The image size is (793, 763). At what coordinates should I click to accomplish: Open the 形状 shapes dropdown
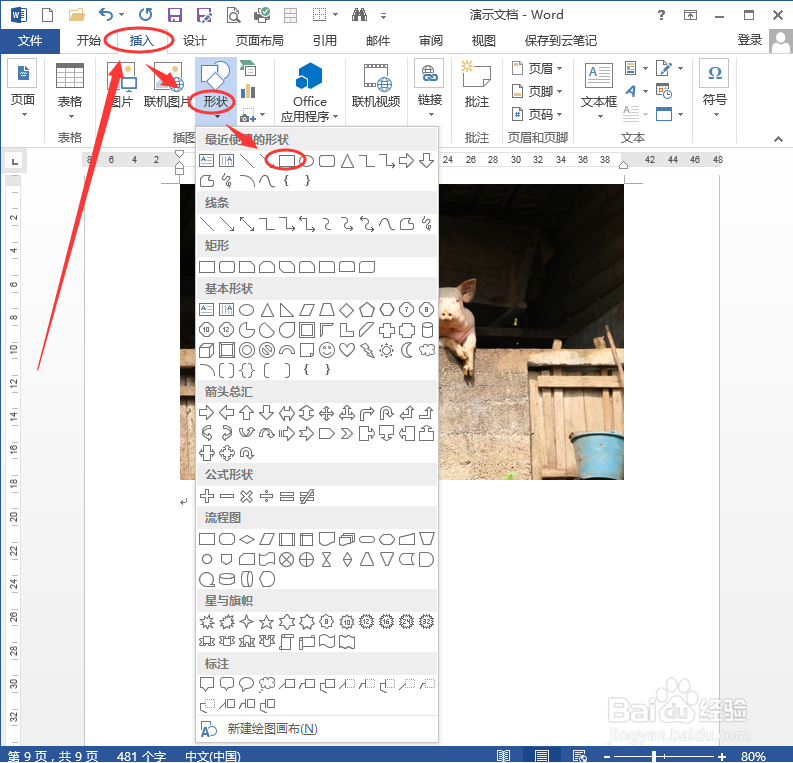(216, 91)
